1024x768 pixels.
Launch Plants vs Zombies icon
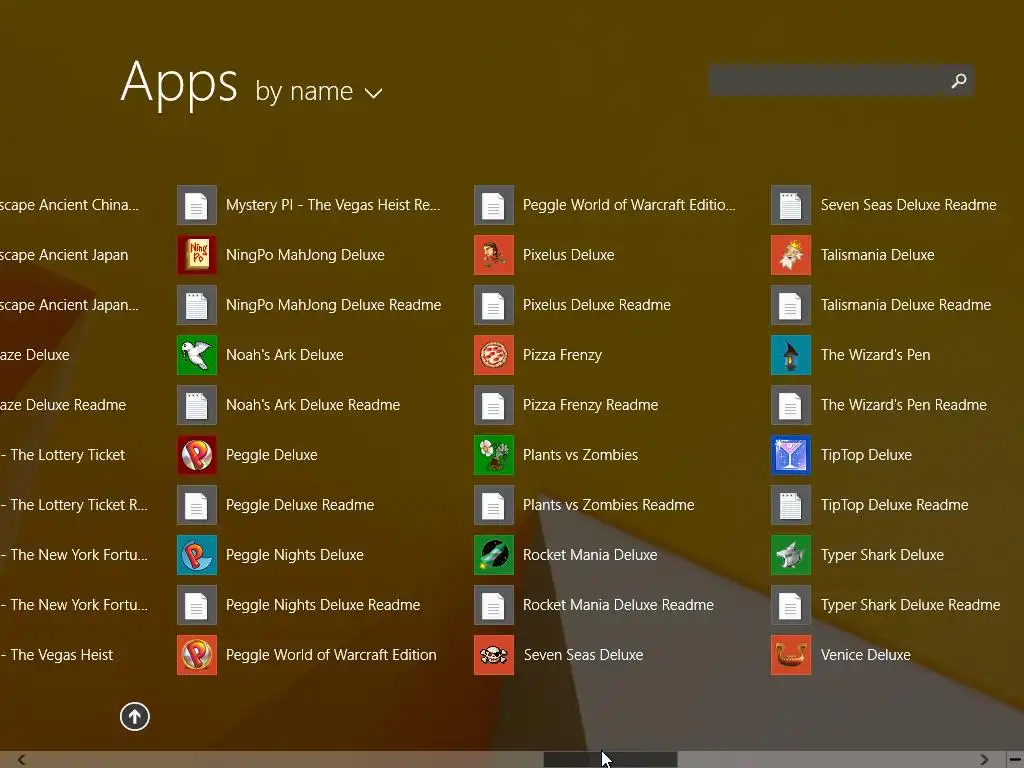coord(494,455)
